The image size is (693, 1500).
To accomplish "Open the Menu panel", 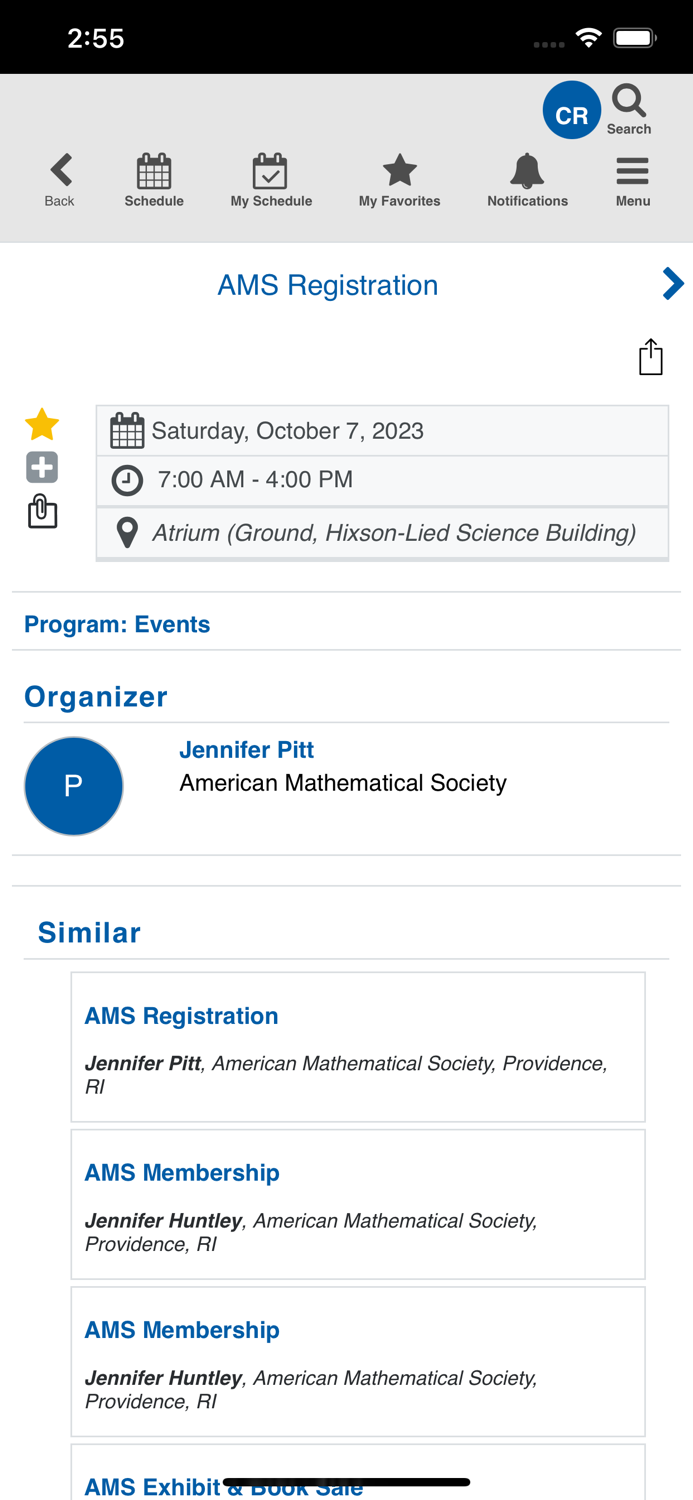I will tap(632, 178).
